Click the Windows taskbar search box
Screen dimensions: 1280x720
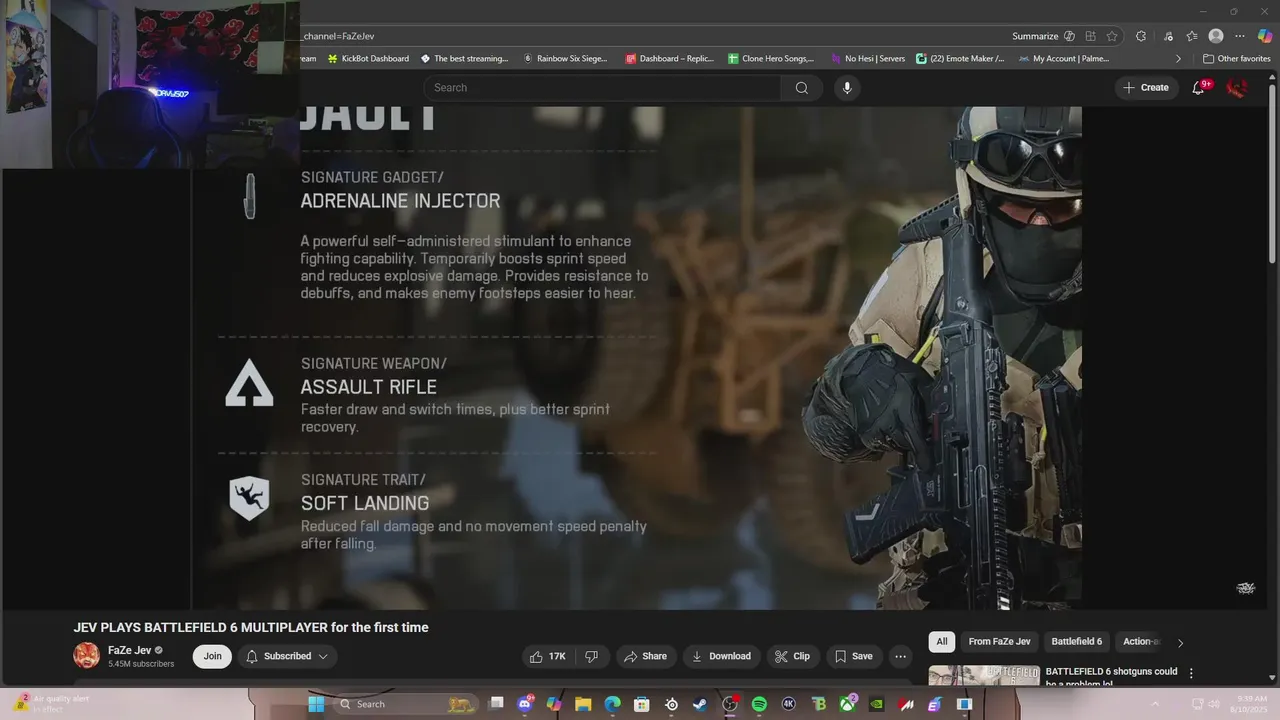(404, 704)
